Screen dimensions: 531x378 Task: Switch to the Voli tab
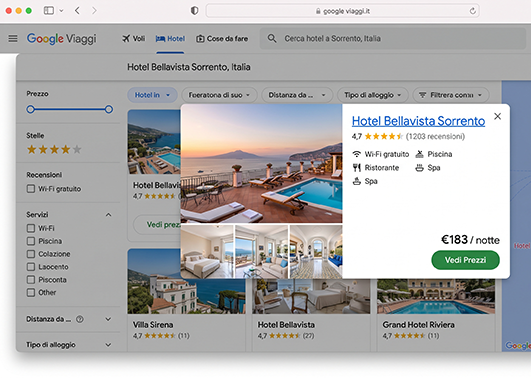click(x=134, y=39)
